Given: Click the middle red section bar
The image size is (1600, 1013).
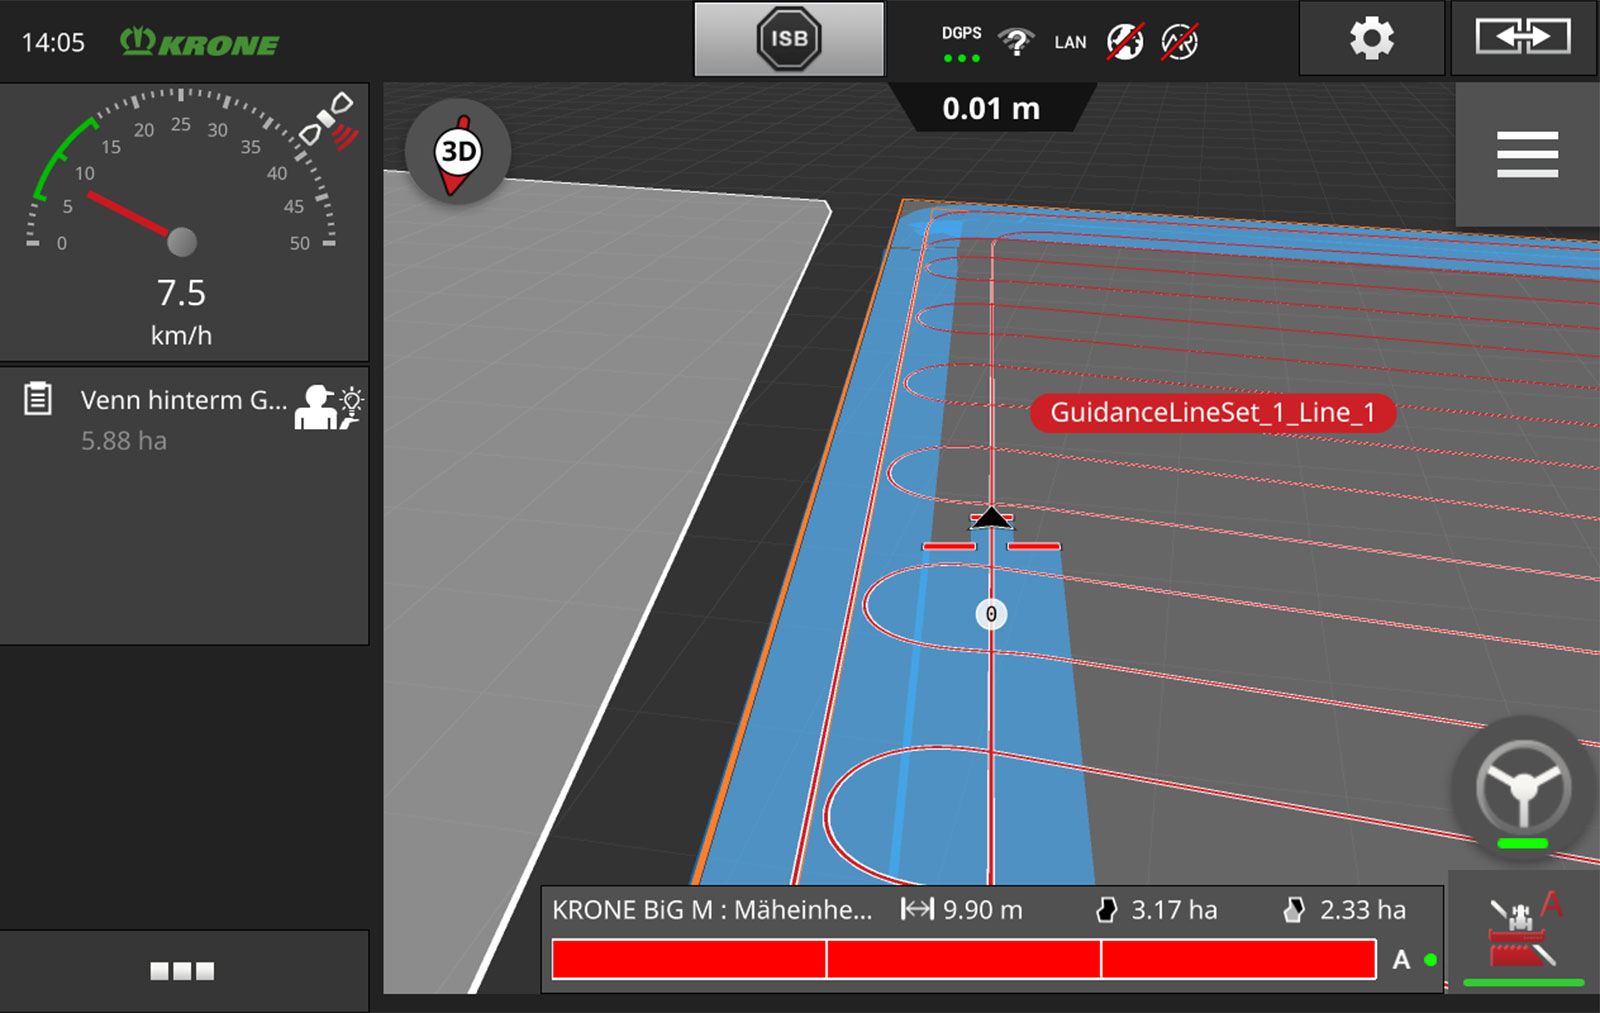Looking at the screenshot, I should [963, 960].
